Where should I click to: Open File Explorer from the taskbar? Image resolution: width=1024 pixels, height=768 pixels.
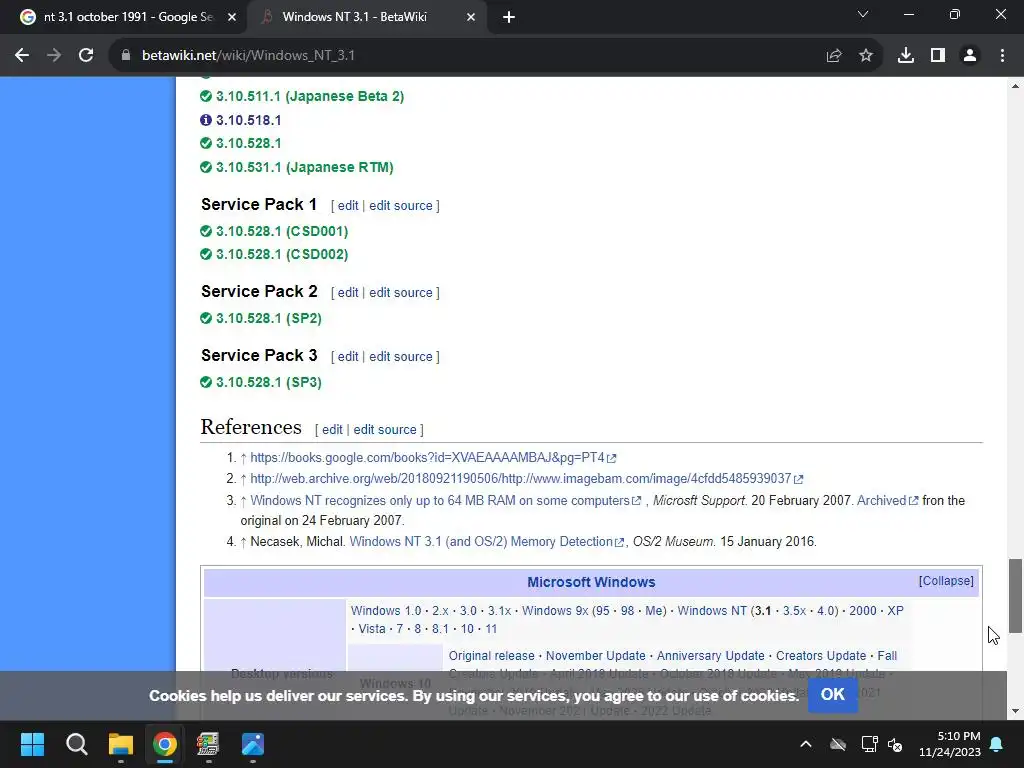click(x=121, y=744)
